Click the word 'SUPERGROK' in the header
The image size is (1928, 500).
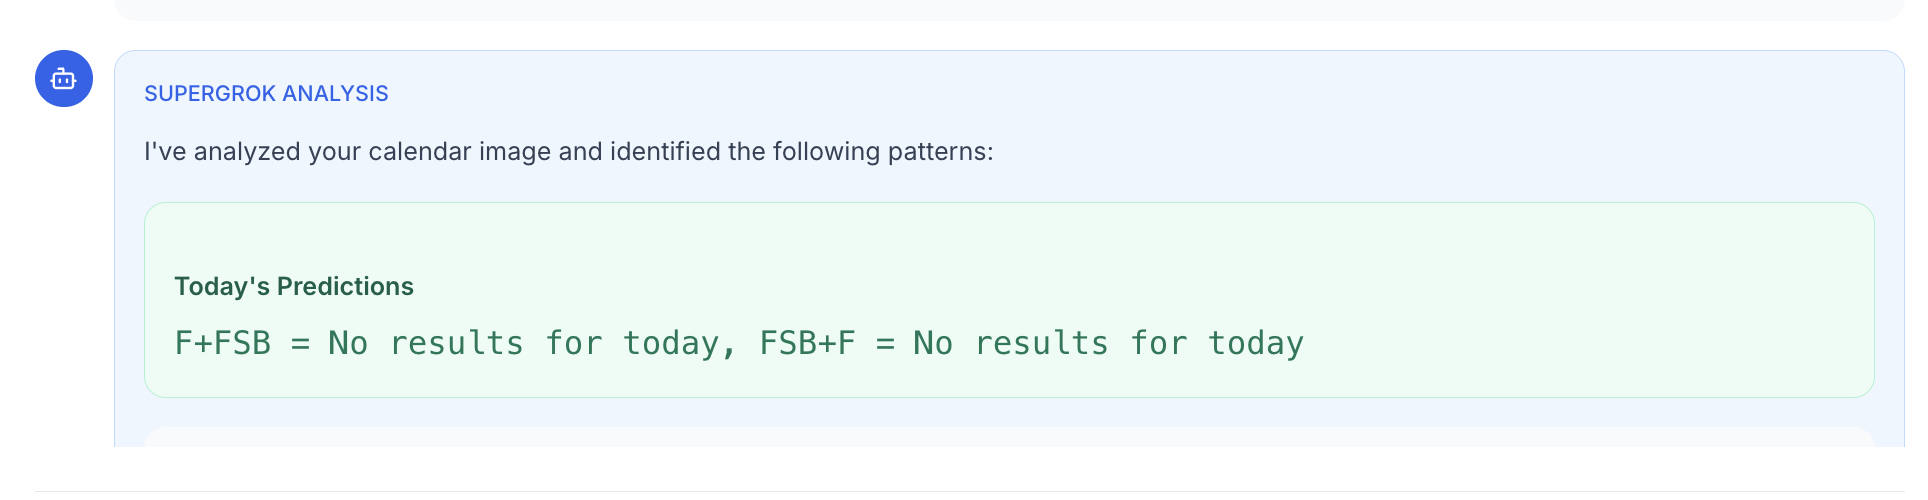pyautogui.click(x=210, y=94)
